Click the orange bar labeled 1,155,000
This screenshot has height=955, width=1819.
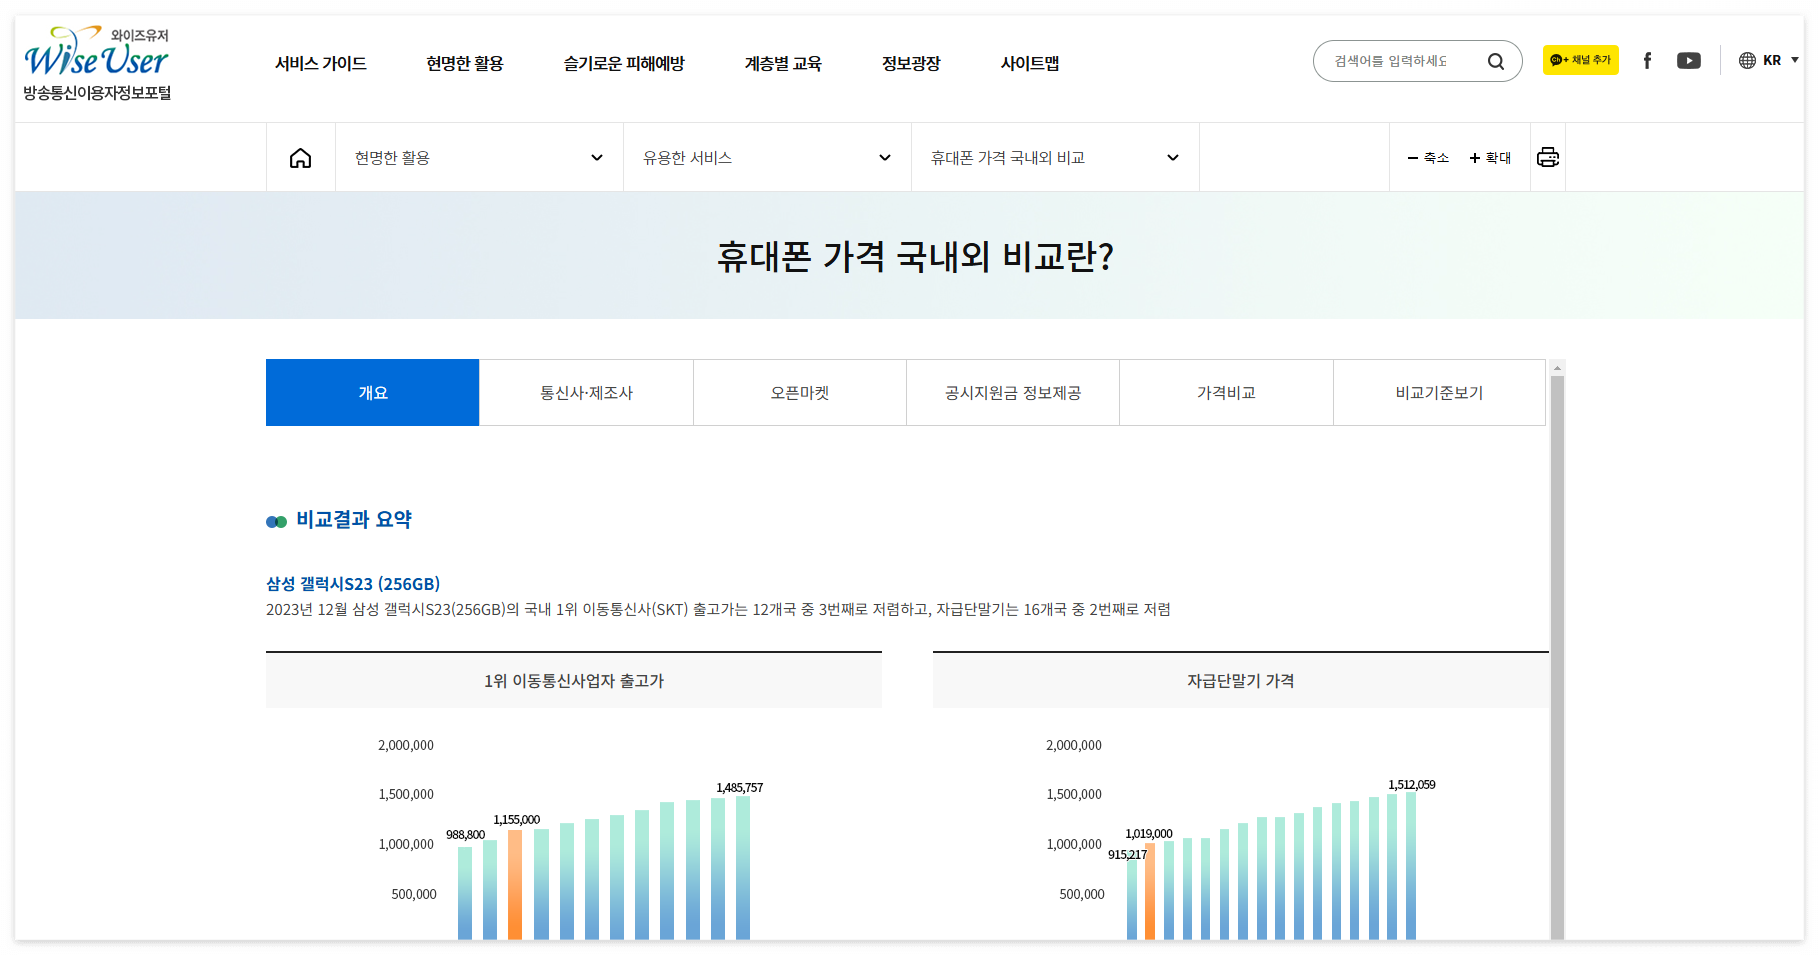(515, 885)
